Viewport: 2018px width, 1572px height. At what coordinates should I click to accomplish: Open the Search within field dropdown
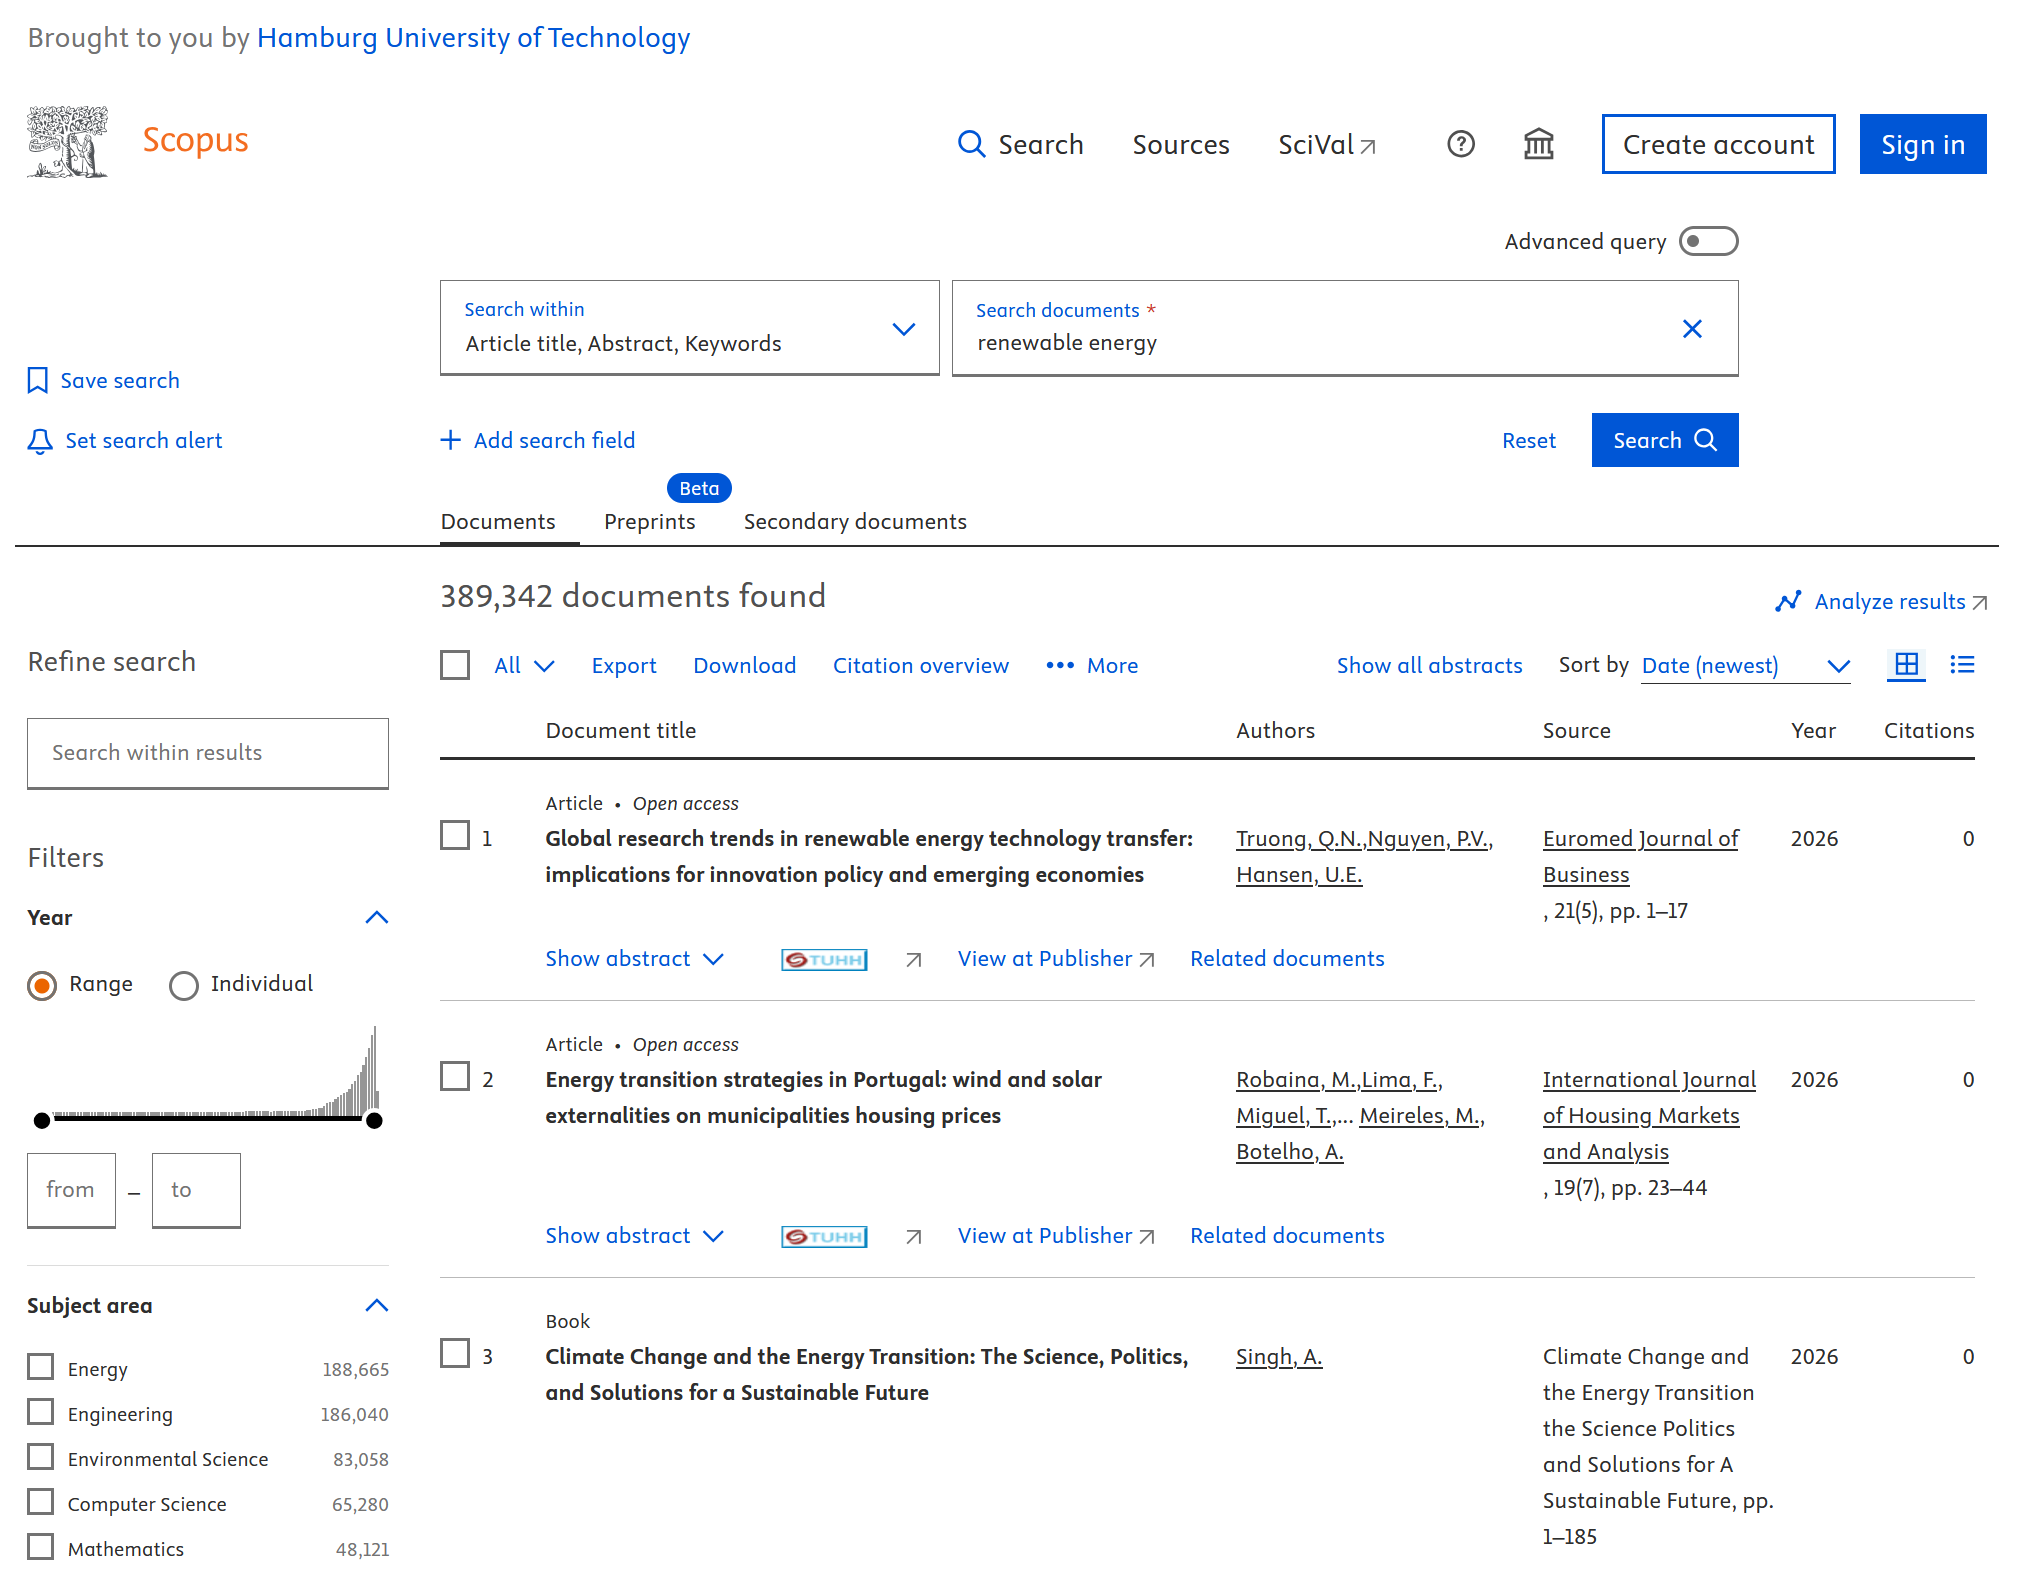(x=903, y=329)
